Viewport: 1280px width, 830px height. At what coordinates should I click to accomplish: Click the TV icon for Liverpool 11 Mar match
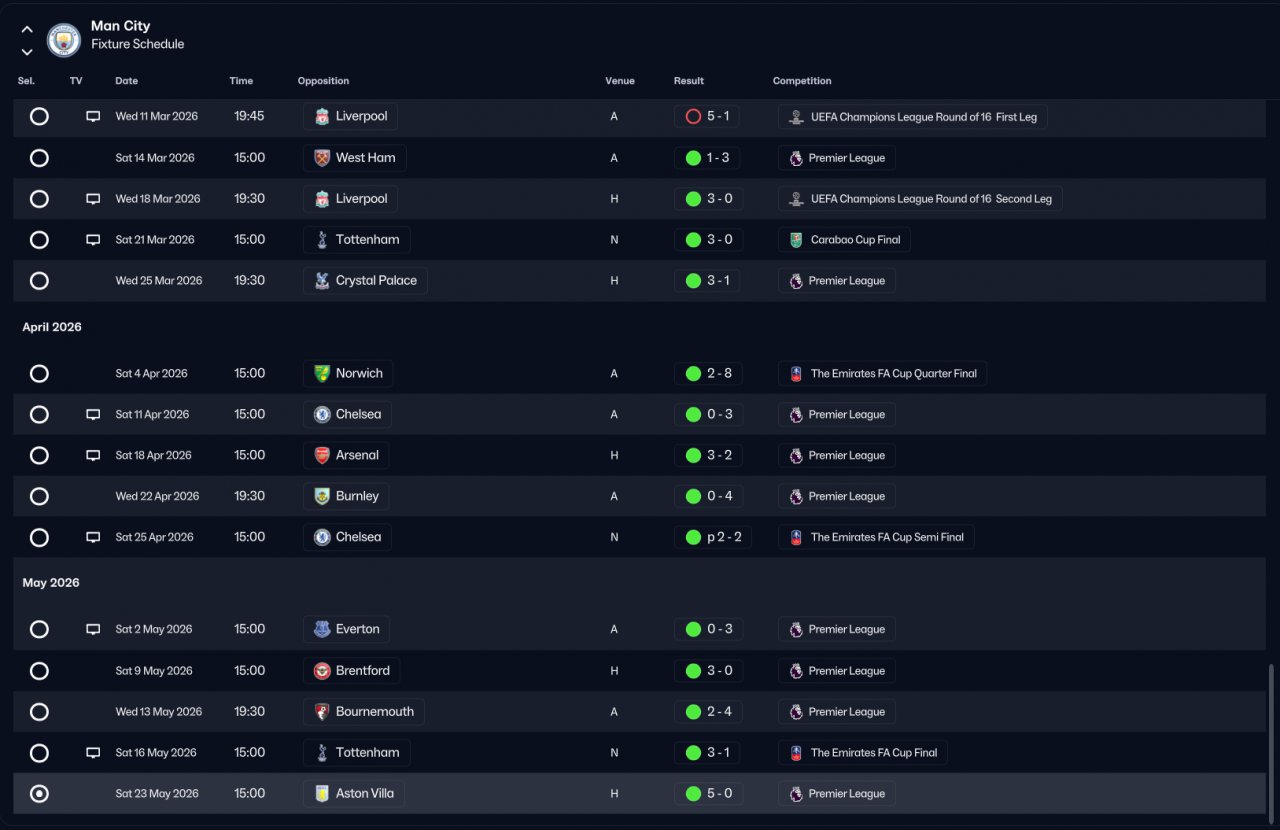click(93, 117)
